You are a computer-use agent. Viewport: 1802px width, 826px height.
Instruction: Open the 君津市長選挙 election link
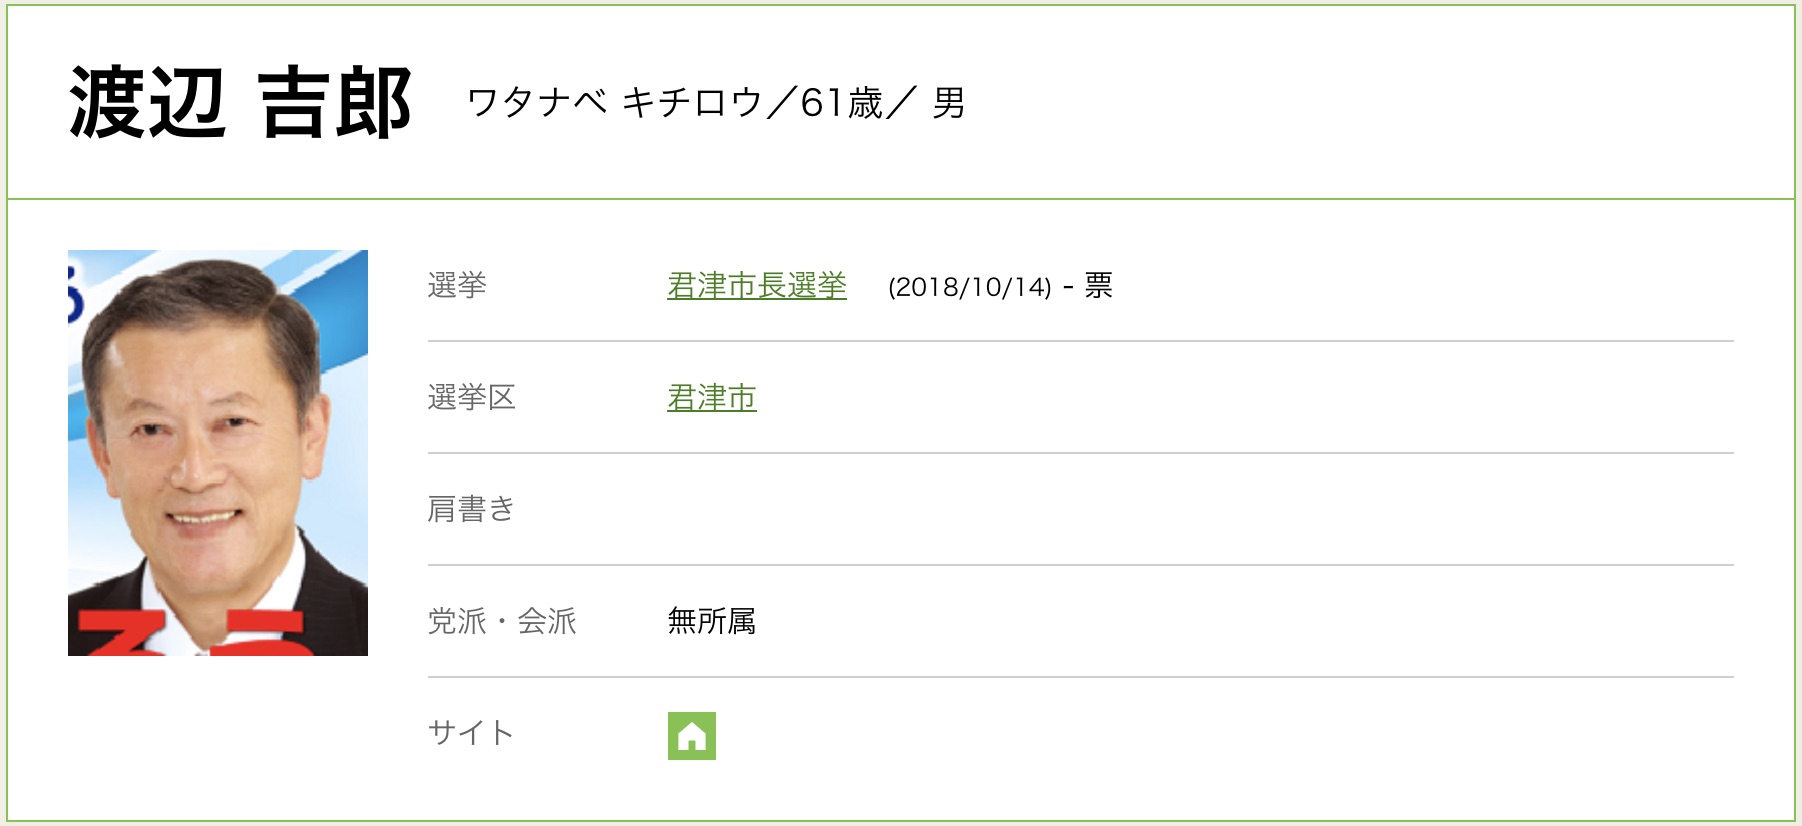click(756, 286)
